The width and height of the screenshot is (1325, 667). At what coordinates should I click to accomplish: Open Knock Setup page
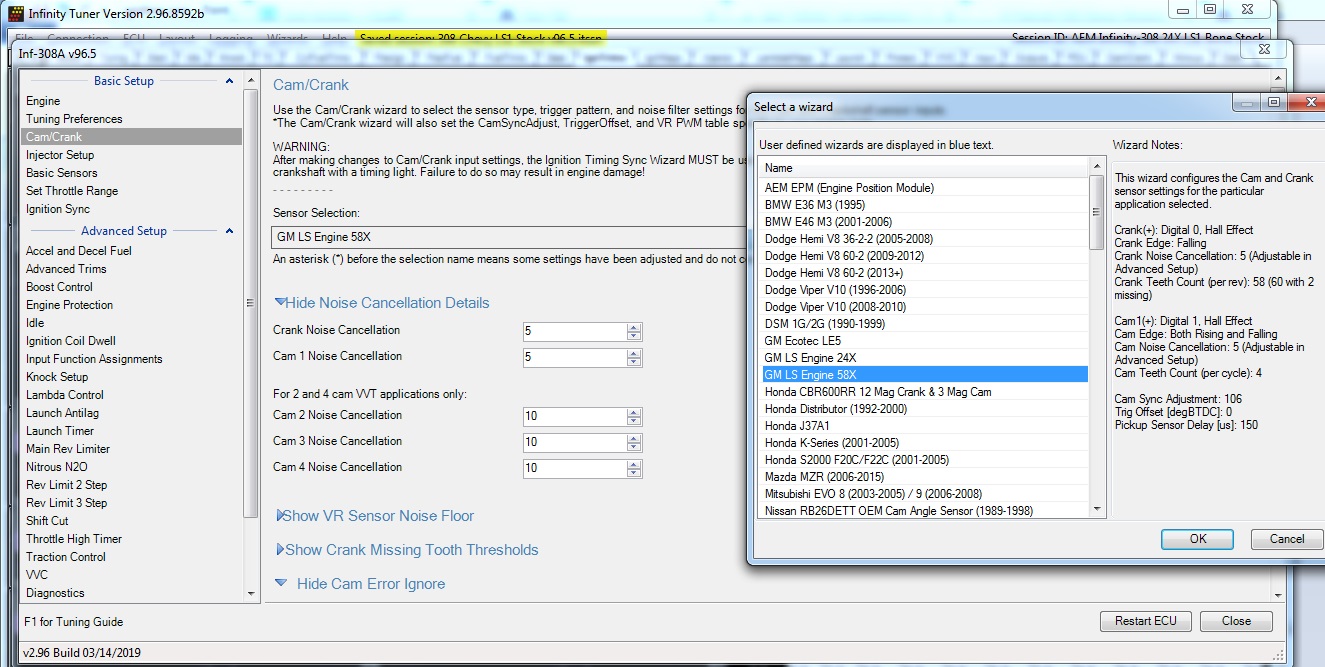pos(57,377)
